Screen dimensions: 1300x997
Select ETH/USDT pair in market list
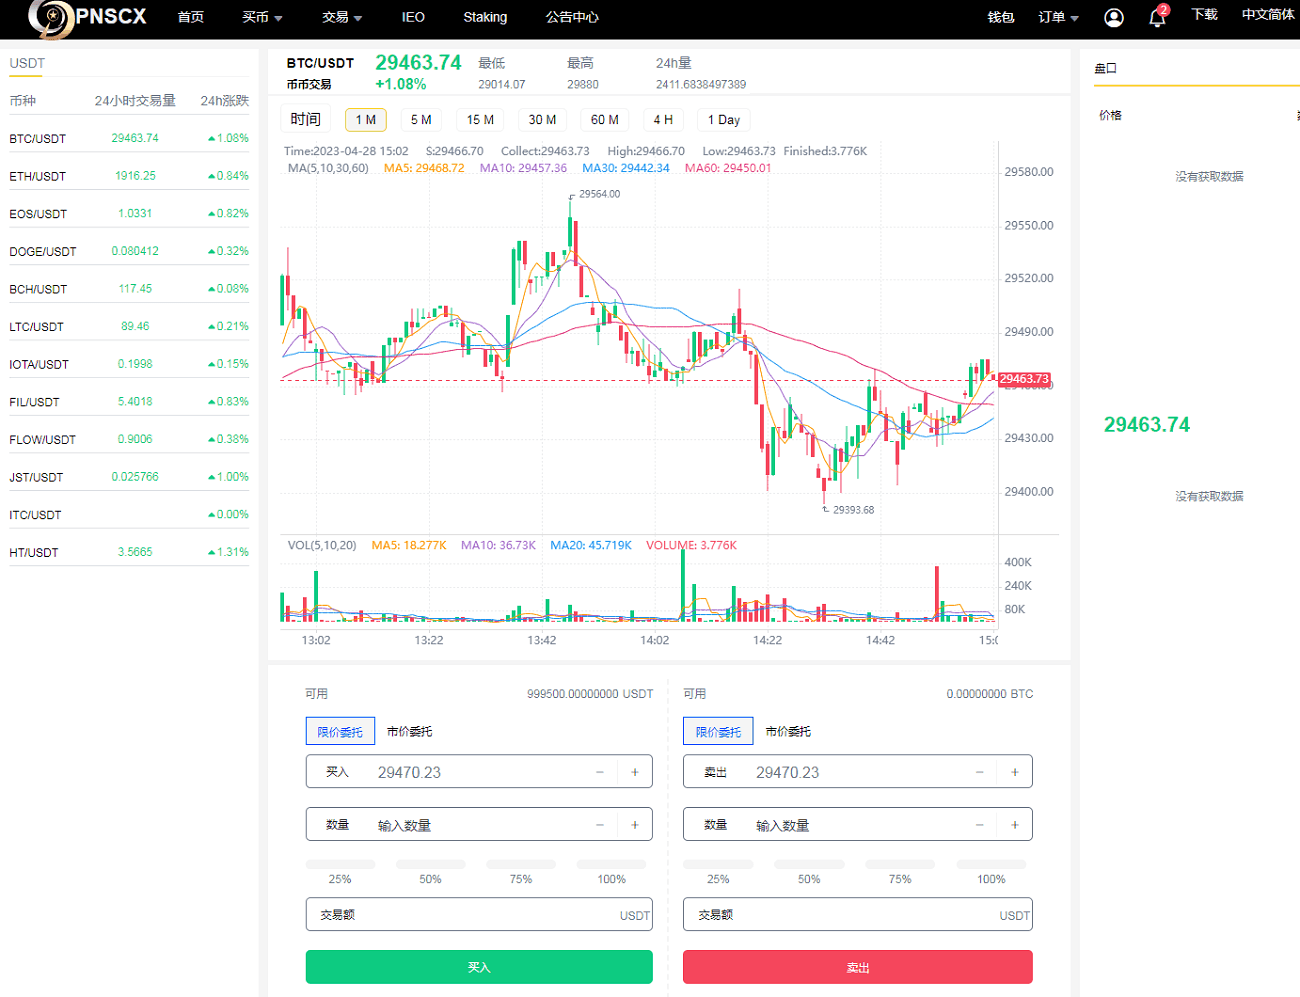click(x=38, y=176)
